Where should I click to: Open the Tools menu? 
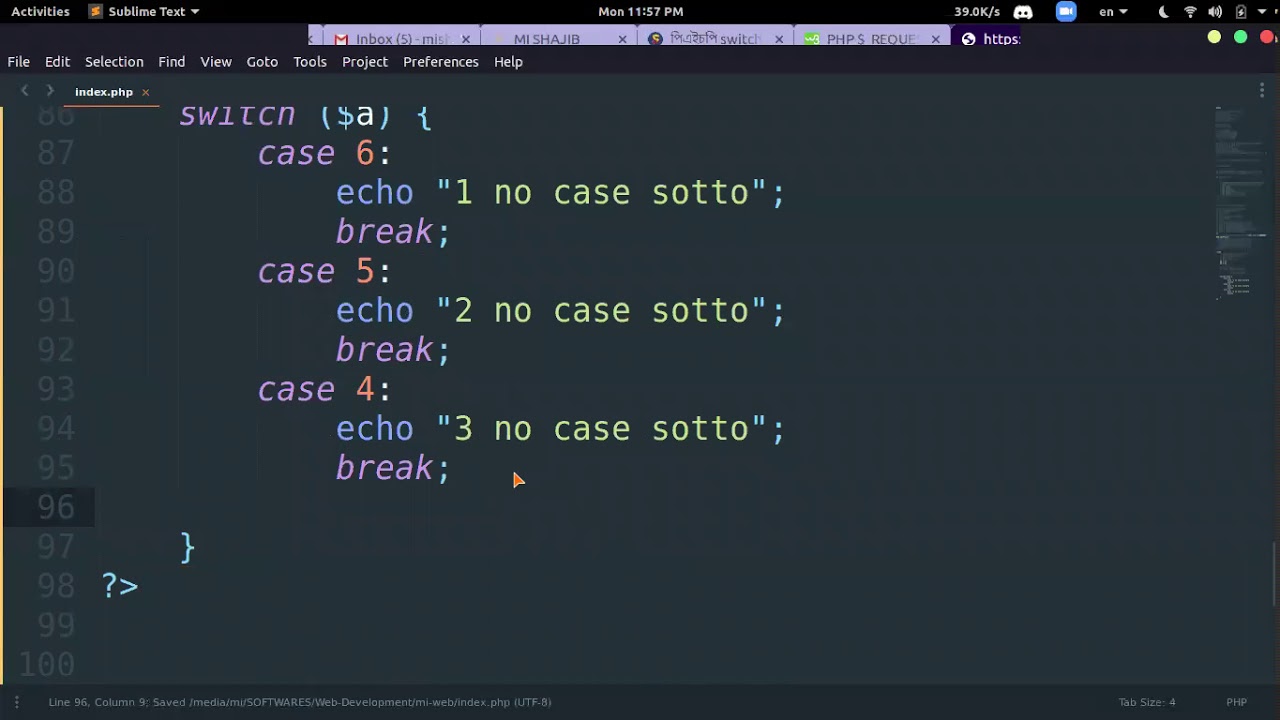tap(310, 61)
